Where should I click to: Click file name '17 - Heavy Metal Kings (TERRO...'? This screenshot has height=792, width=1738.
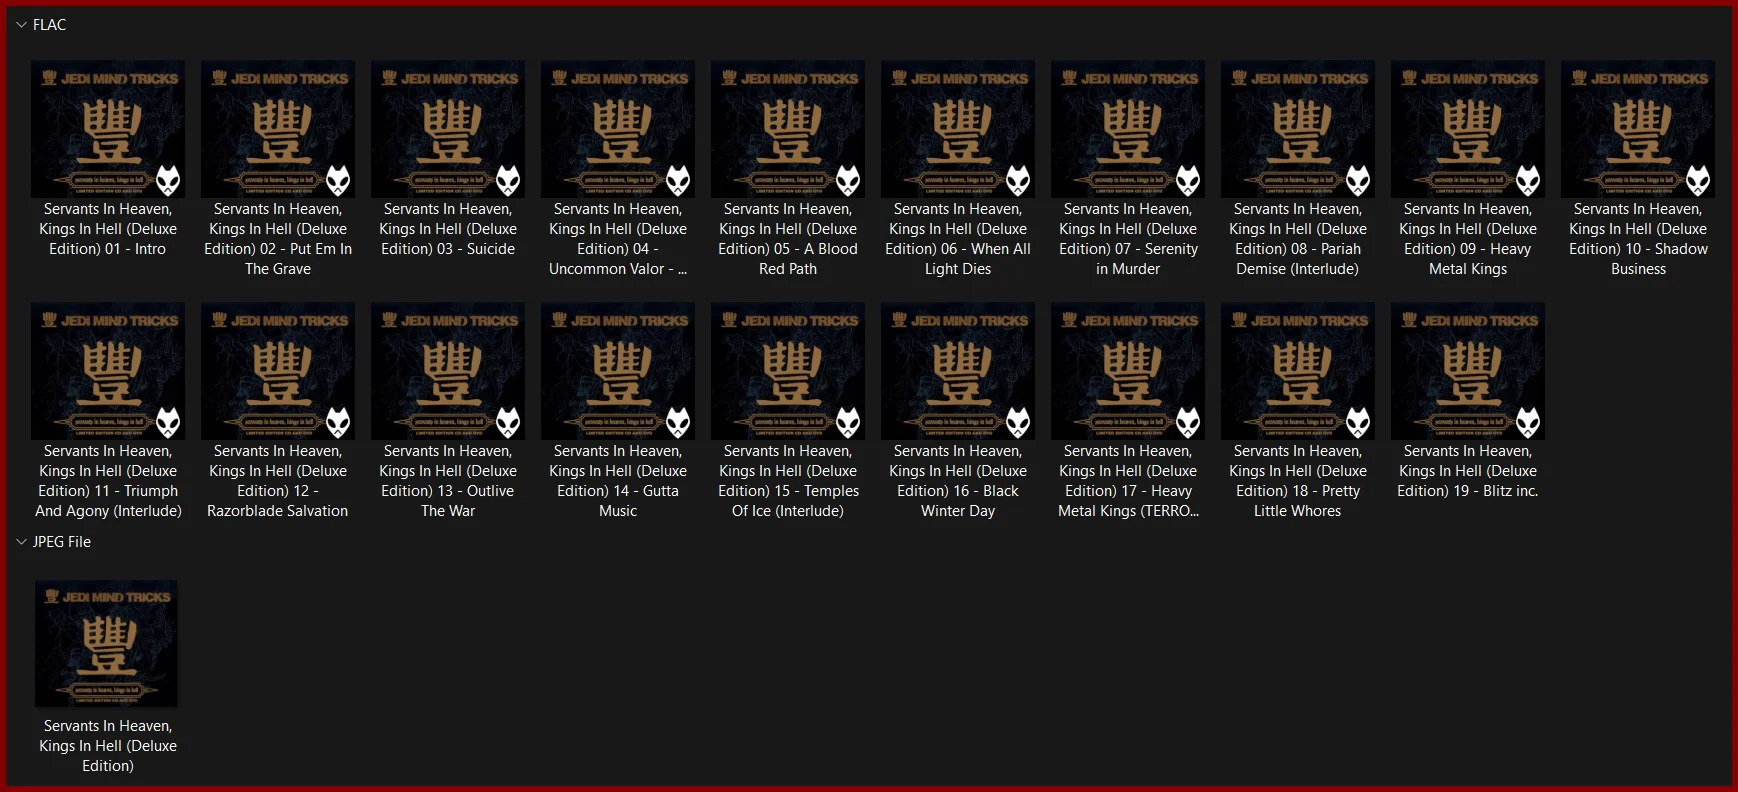pos(1128,481)
